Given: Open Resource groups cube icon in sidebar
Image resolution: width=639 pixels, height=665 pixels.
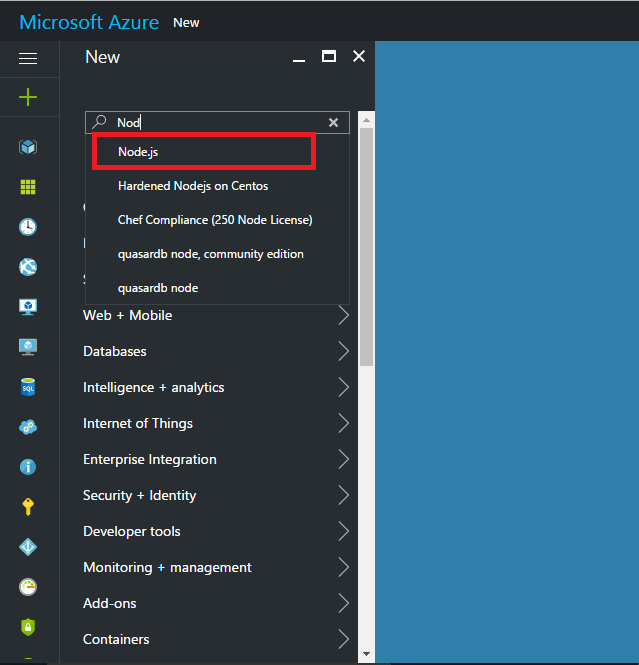Looking at the screenshot, I should [28, 147].
